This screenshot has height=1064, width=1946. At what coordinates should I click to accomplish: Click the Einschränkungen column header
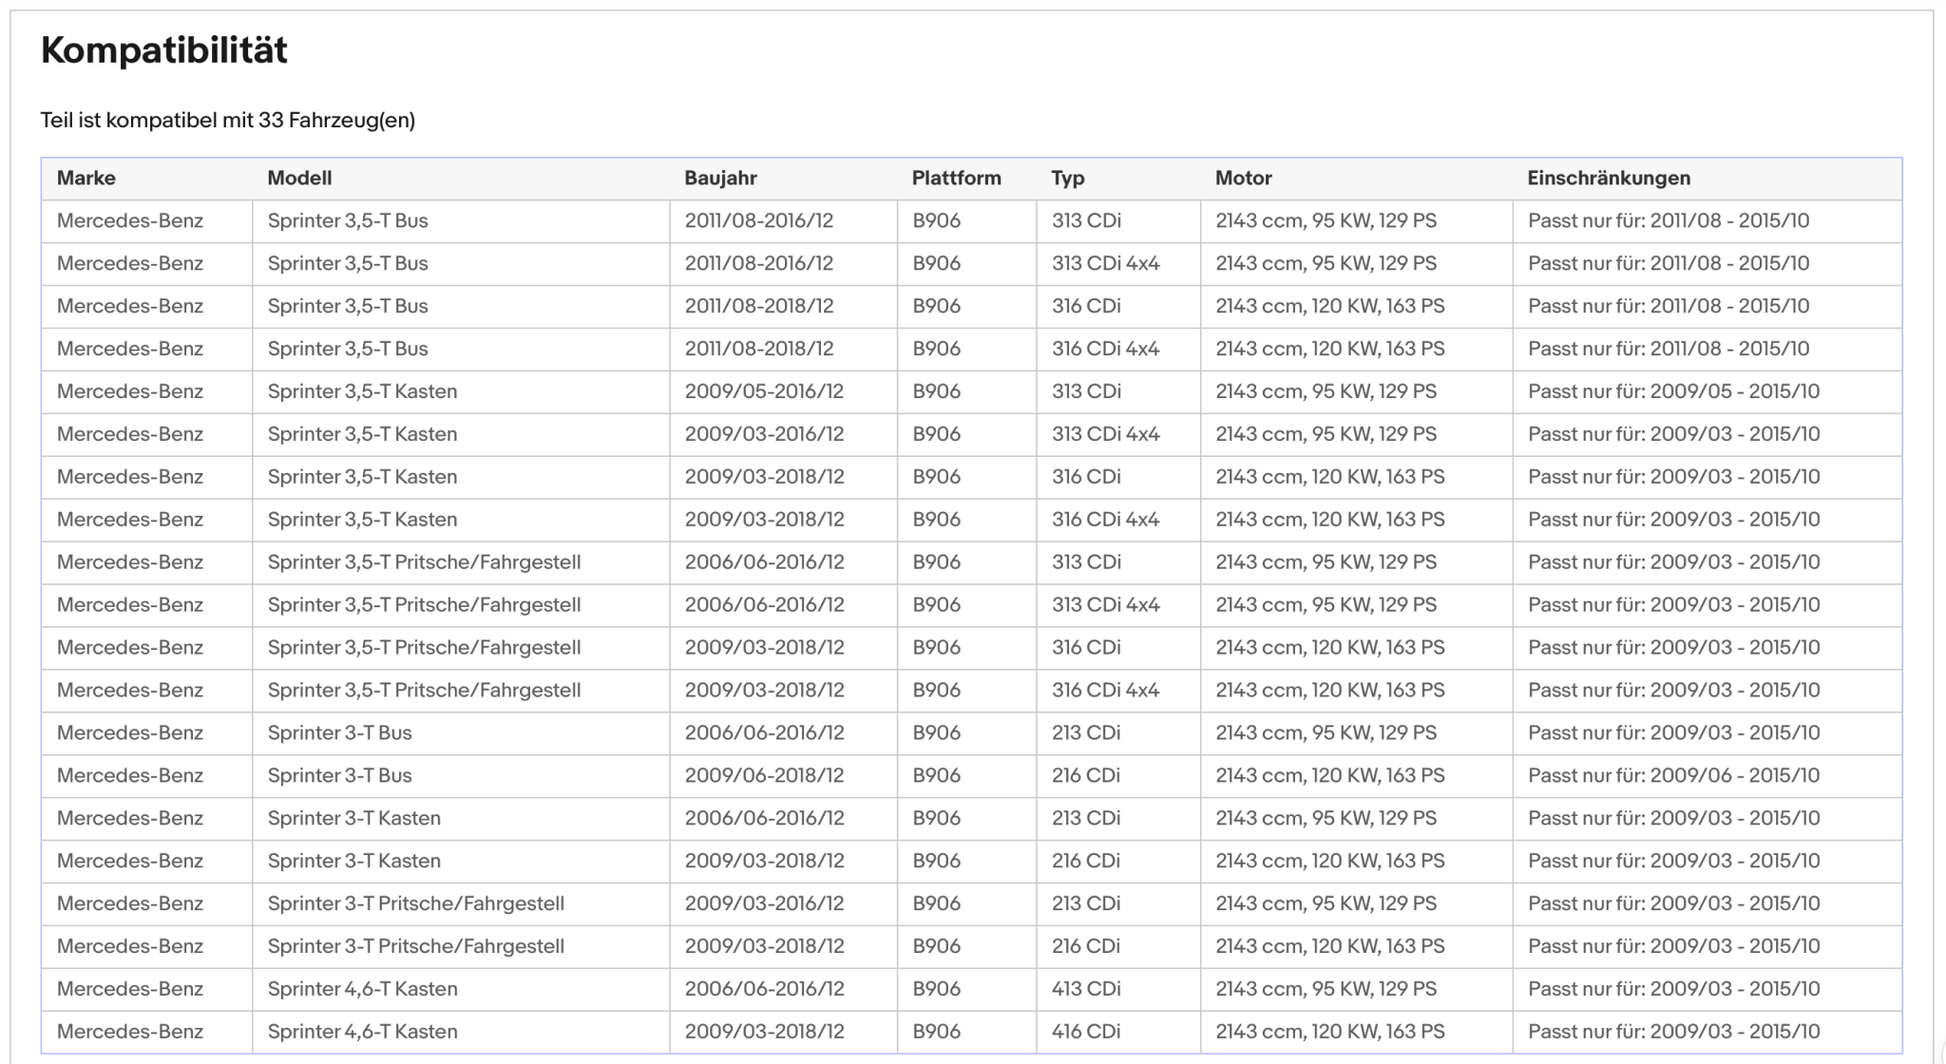1608,178
